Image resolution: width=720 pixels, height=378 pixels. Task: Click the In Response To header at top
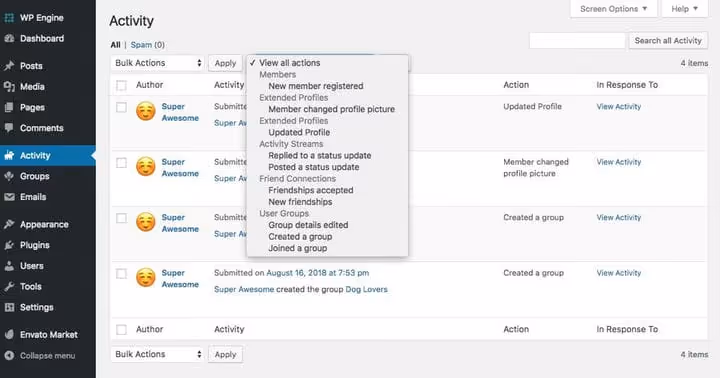(627, 85)
